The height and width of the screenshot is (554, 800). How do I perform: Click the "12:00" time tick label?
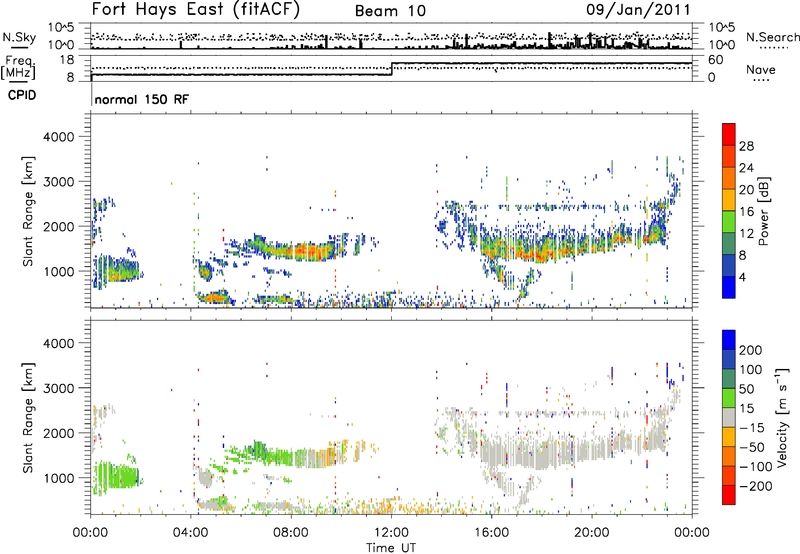[391, 533]
